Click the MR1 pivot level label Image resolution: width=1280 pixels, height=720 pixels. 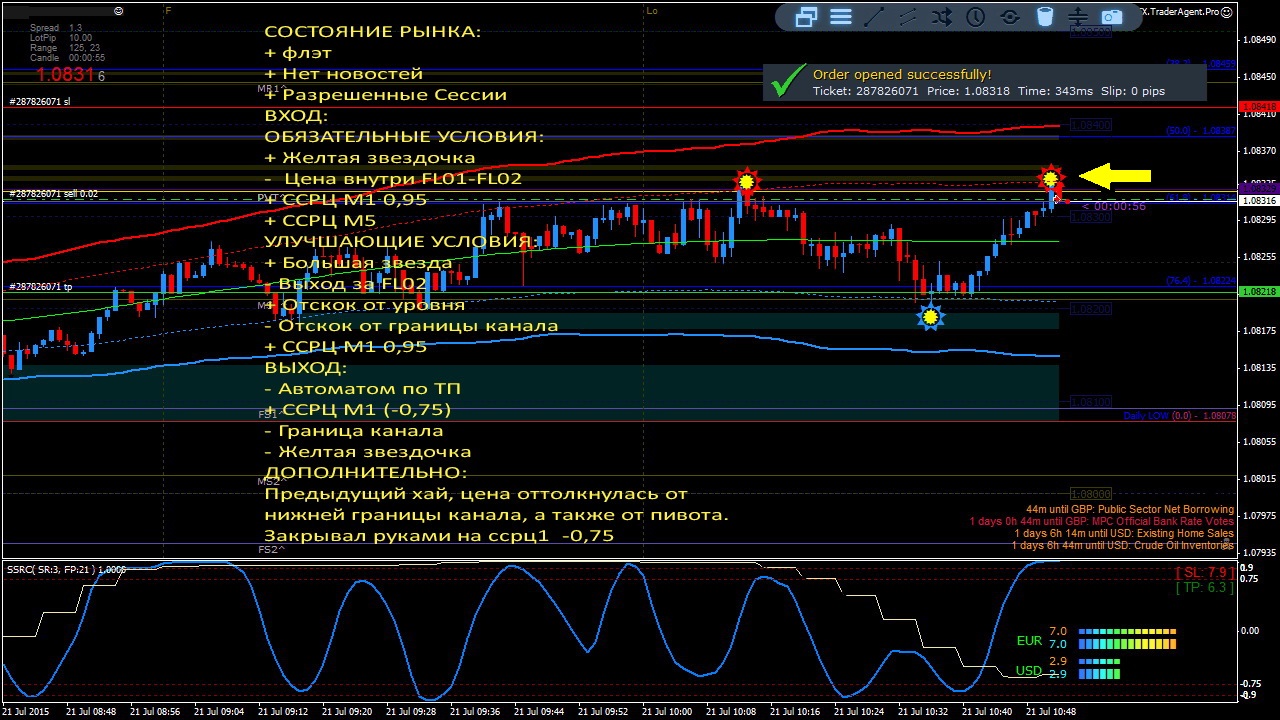click(271, 89)
